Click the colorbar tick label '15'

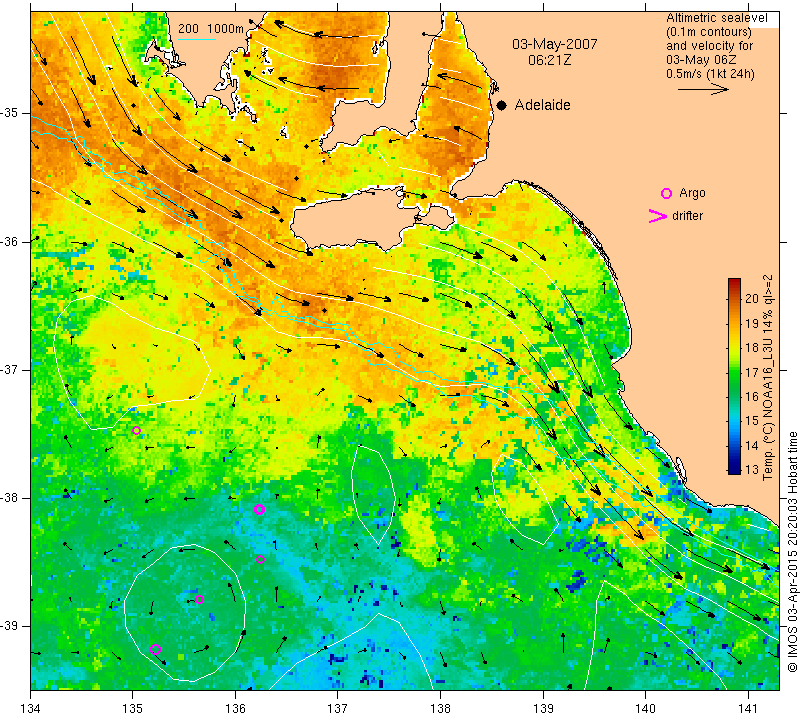[752, 421]
